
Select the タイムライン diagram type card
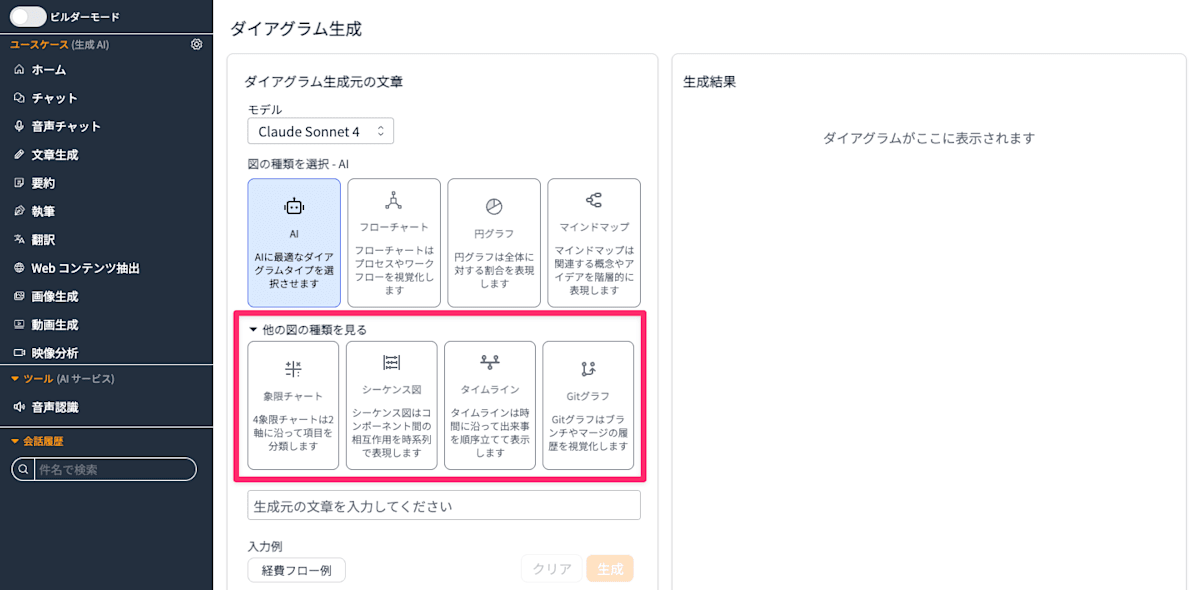(490, 405)
